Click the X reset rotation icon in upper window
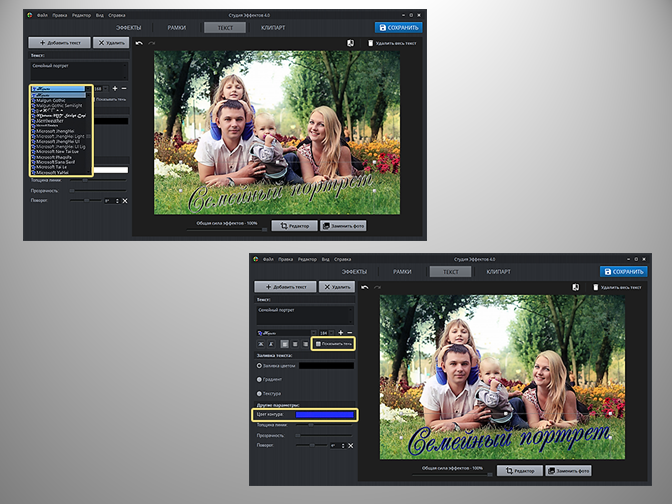 click(x=124, y=201)
